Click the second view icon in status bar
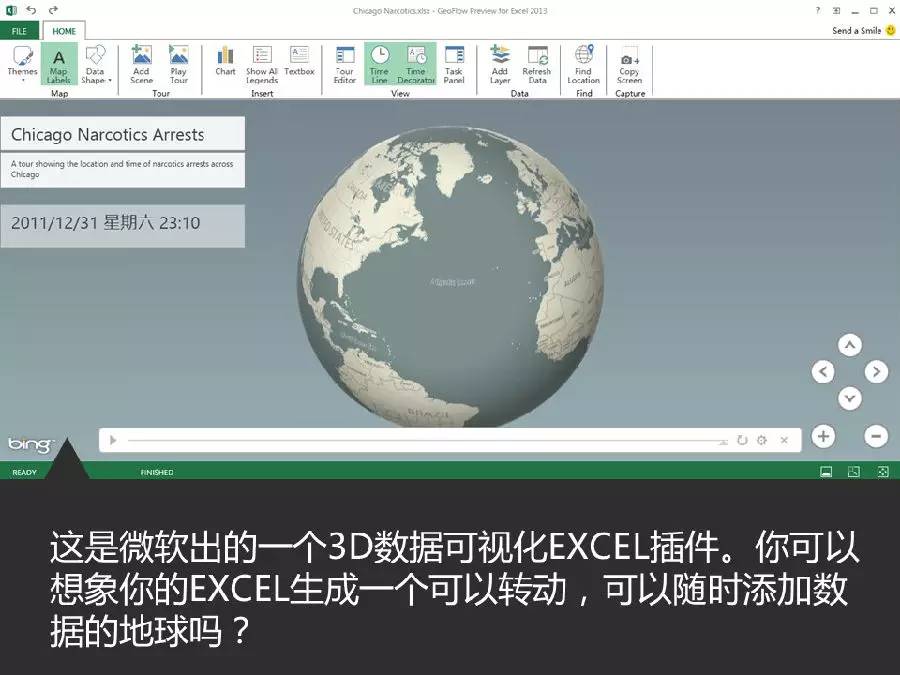The image size is (900, 675). (854, 472)
